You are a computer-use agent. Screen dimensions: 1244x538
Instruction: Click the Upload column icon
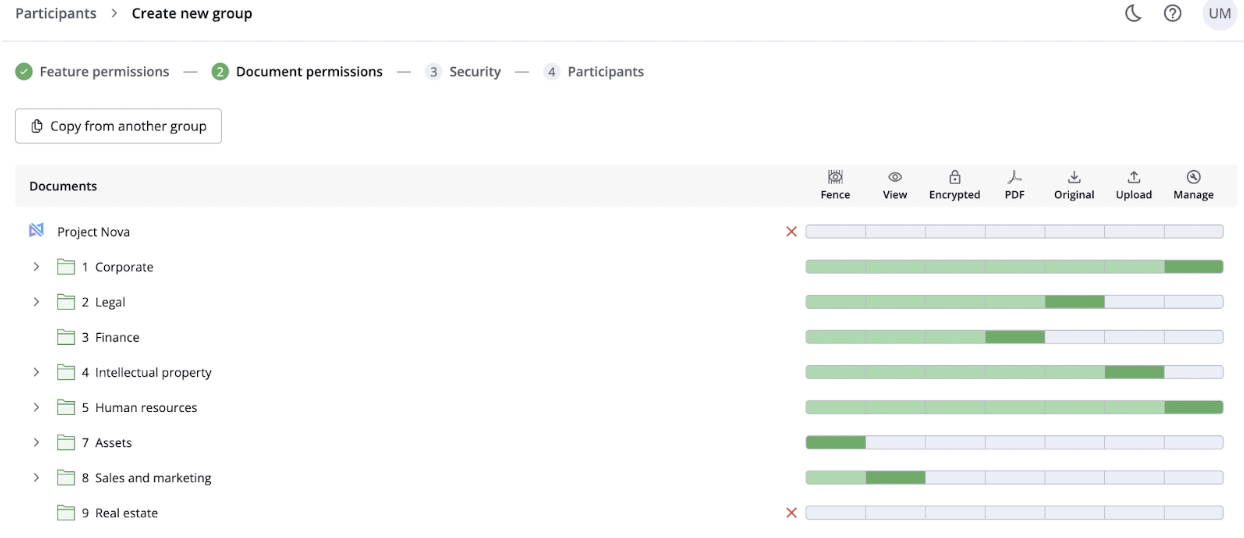coord(1134,177)
